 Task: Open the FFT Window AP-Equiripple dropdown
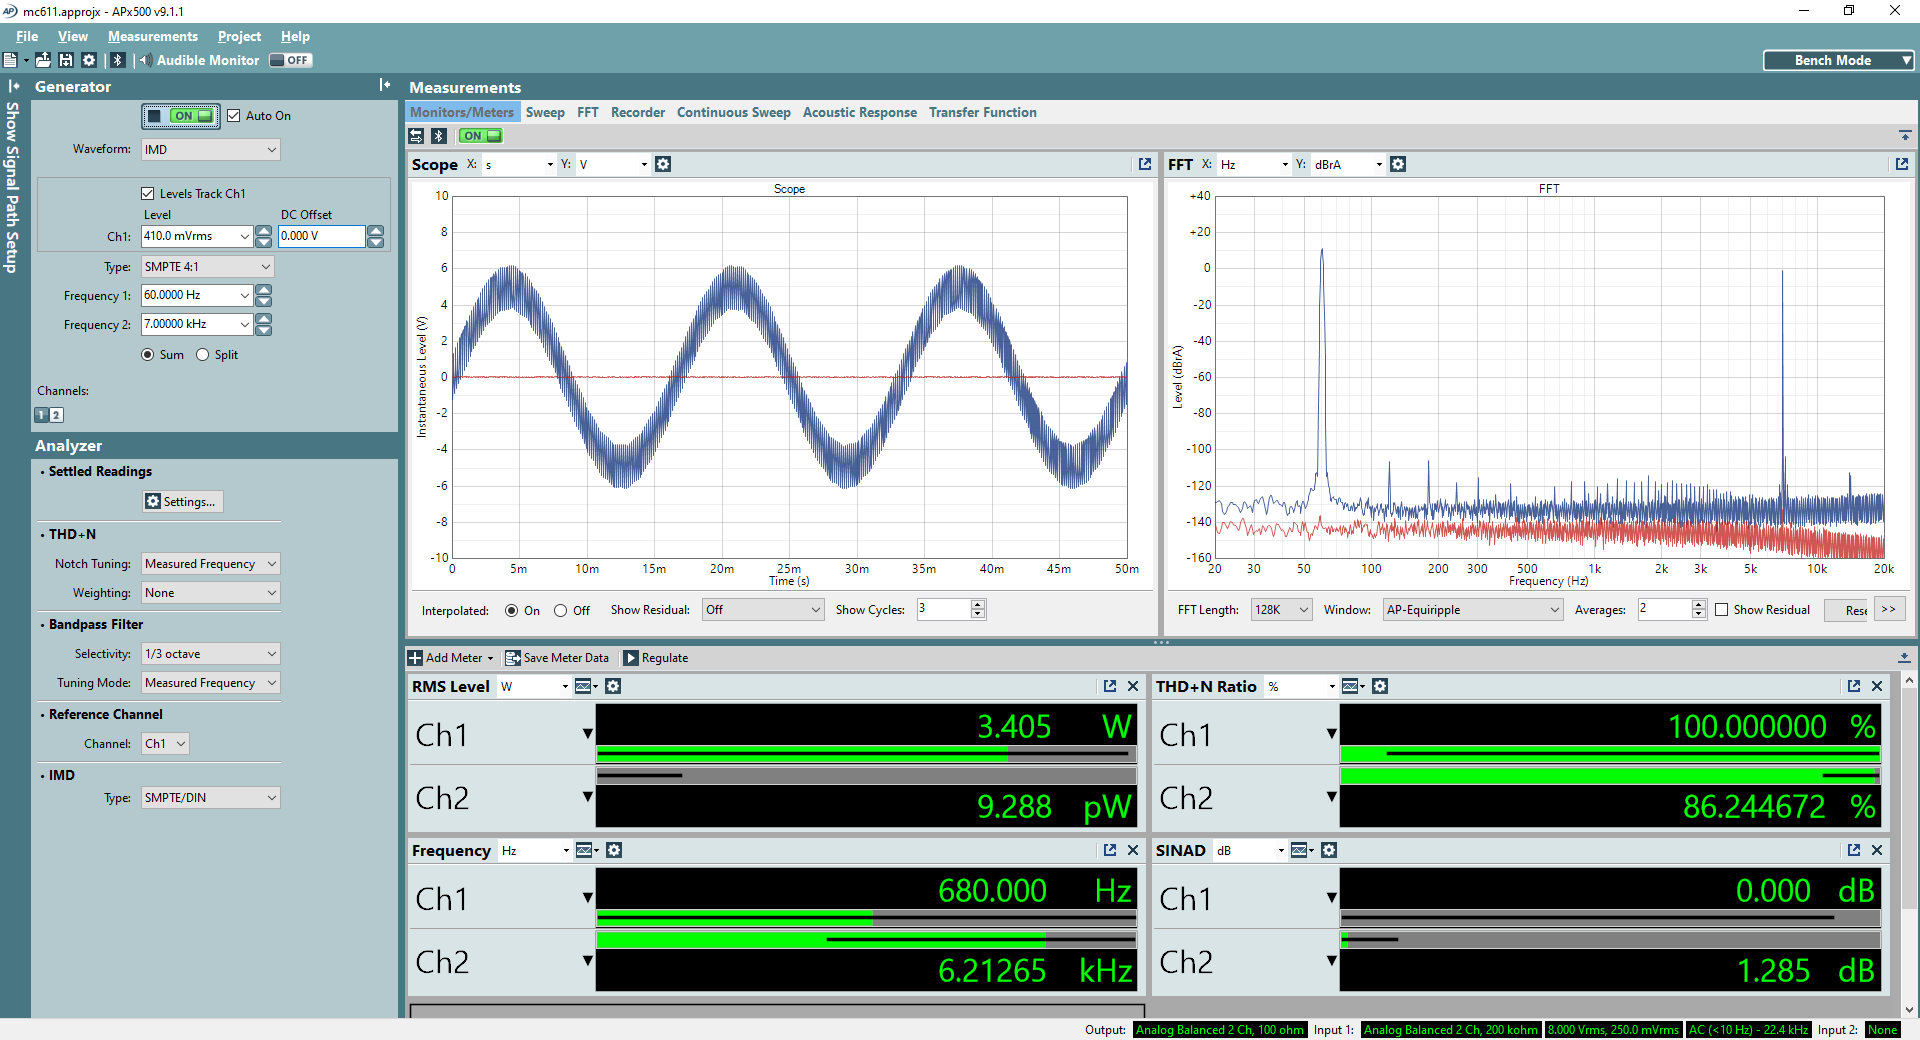pyautogui.click(x=1472, y=610)
